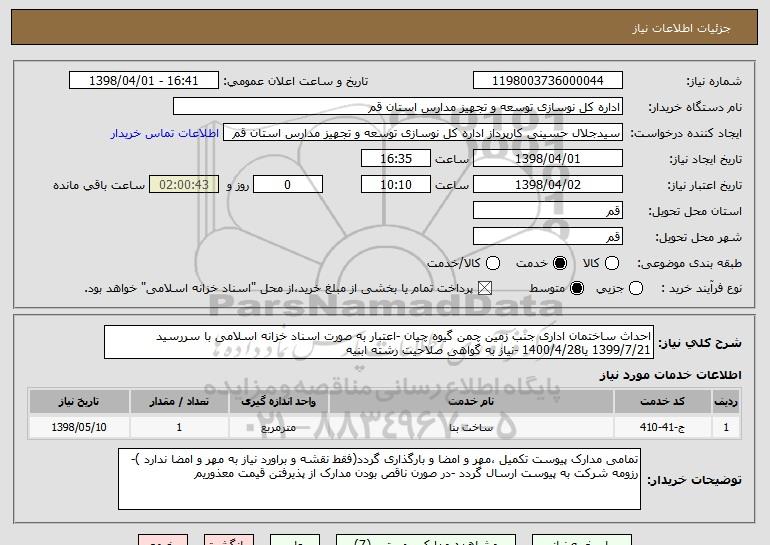Click the validity date field 1398/04/02
The width and height of the screenshot is (770, 545).
[x=548, y=184]
